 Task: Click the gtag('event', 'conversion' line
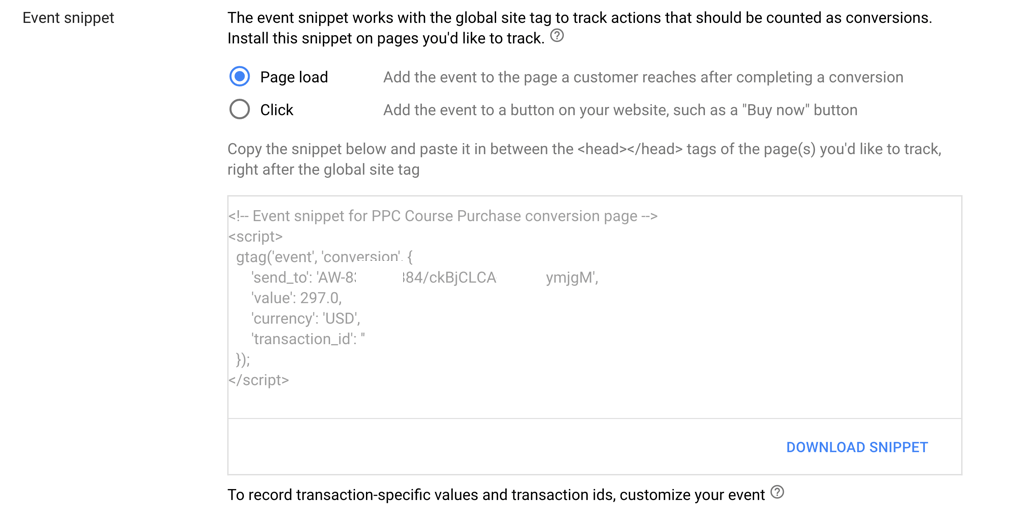(324, 257)
